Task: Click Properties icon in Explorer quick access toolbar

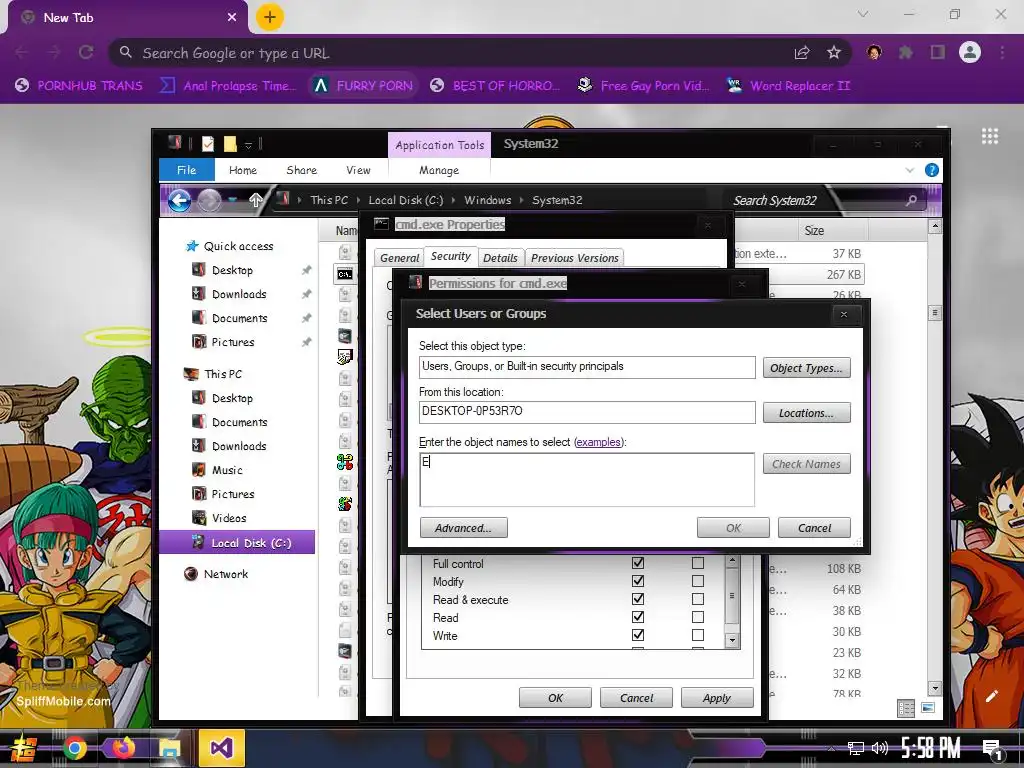Action: (208, 144)
